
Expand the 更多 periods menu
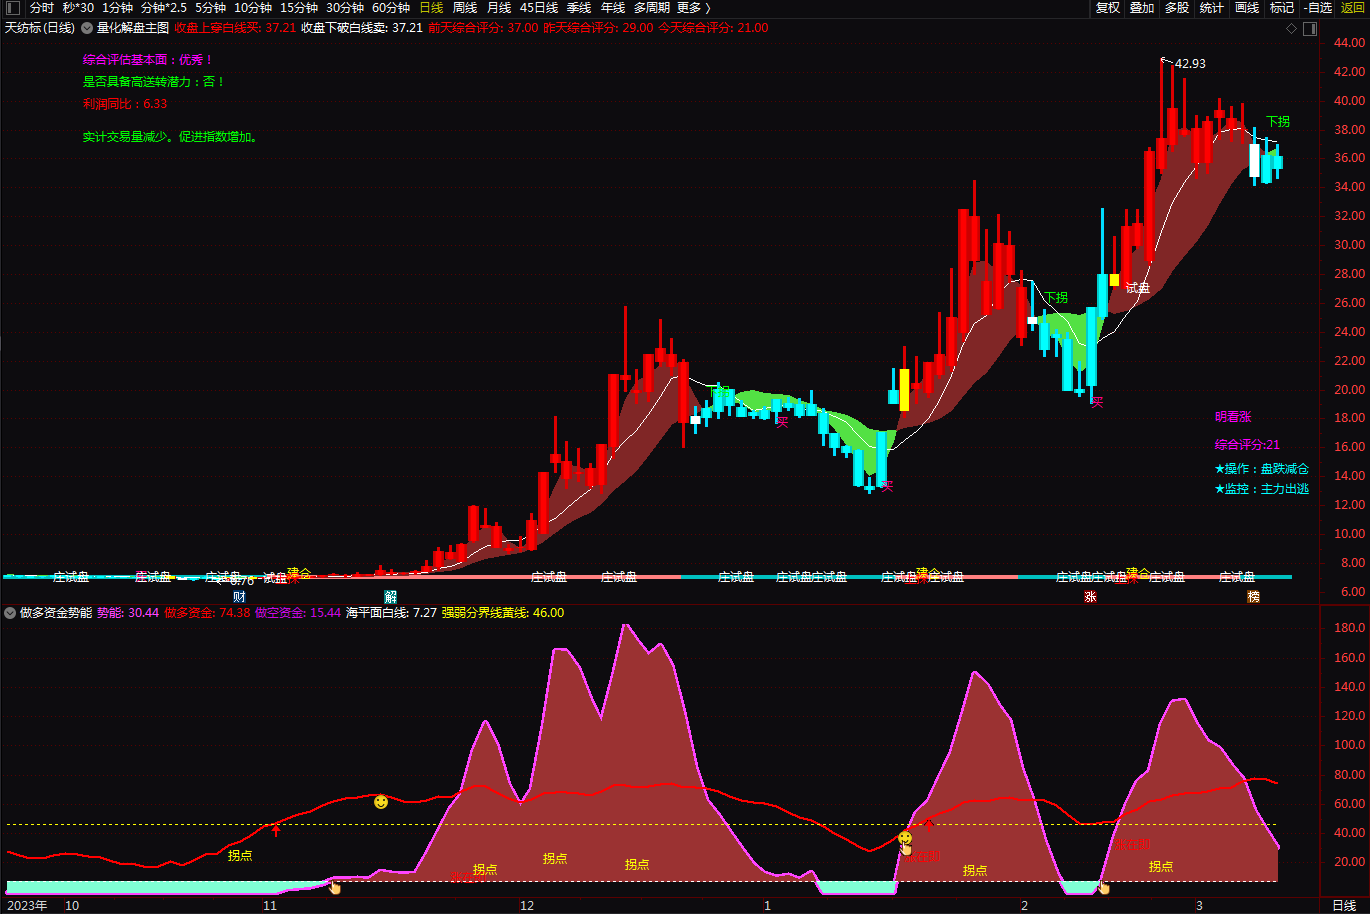point(693,8)
